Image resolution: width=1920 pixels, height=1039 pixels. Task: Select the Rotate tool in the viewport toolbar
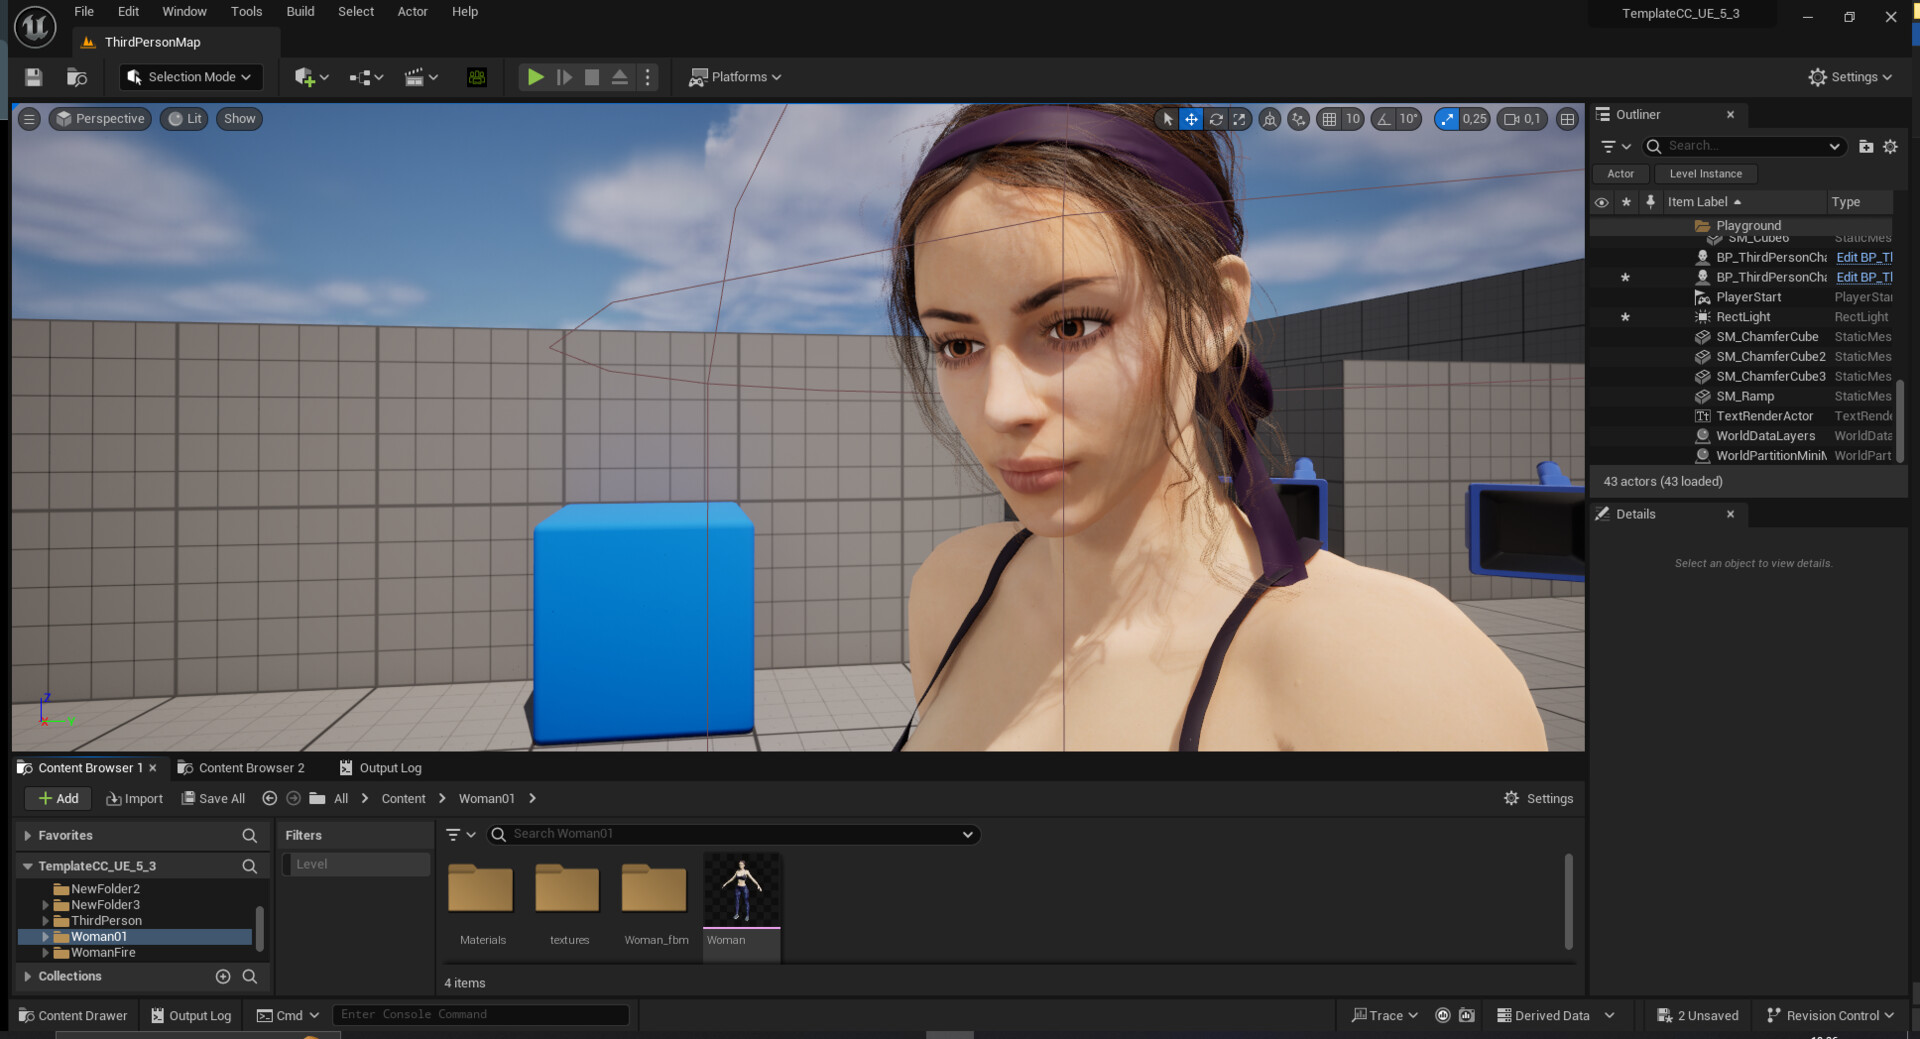pyautogui.click(x=1216, y=118)
